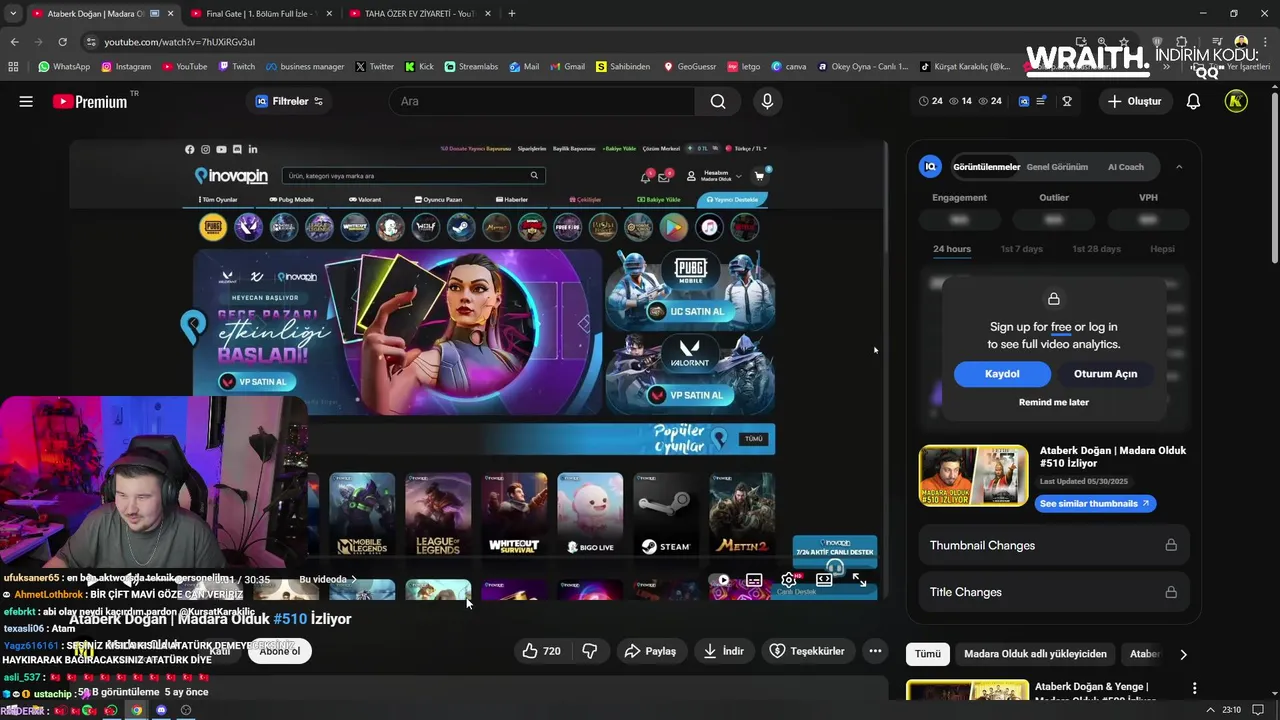Go back in the browser

coord(14,42)
